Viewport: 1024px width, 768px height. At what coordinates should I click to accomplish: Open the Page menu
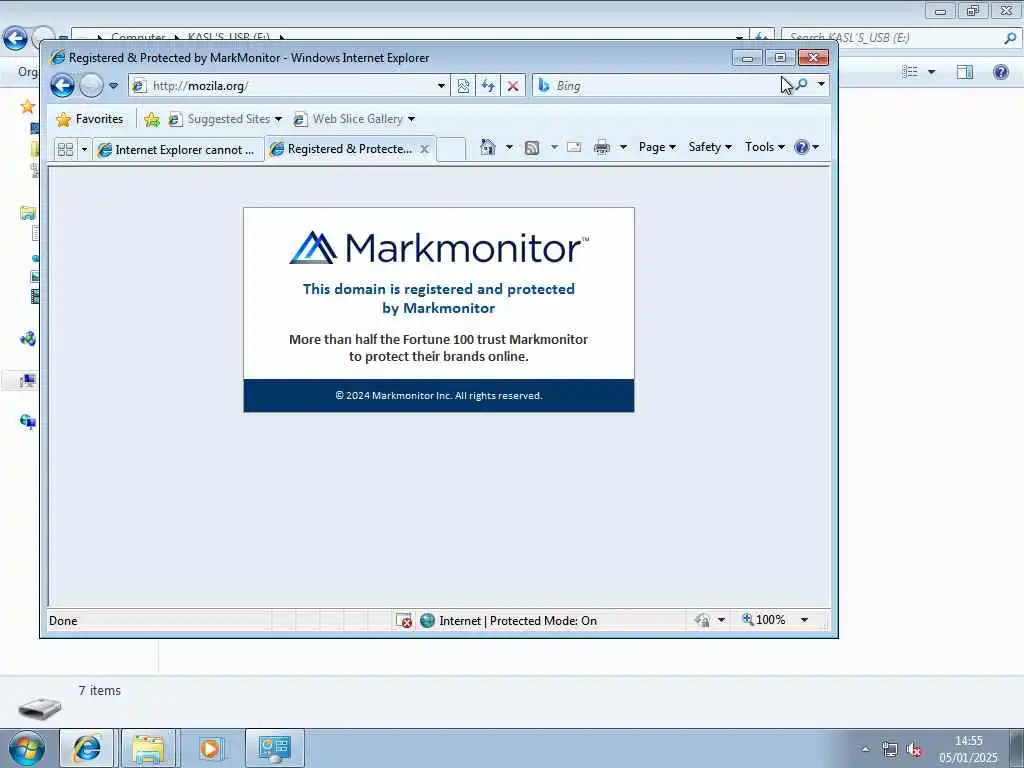click(x=657, y=147)
